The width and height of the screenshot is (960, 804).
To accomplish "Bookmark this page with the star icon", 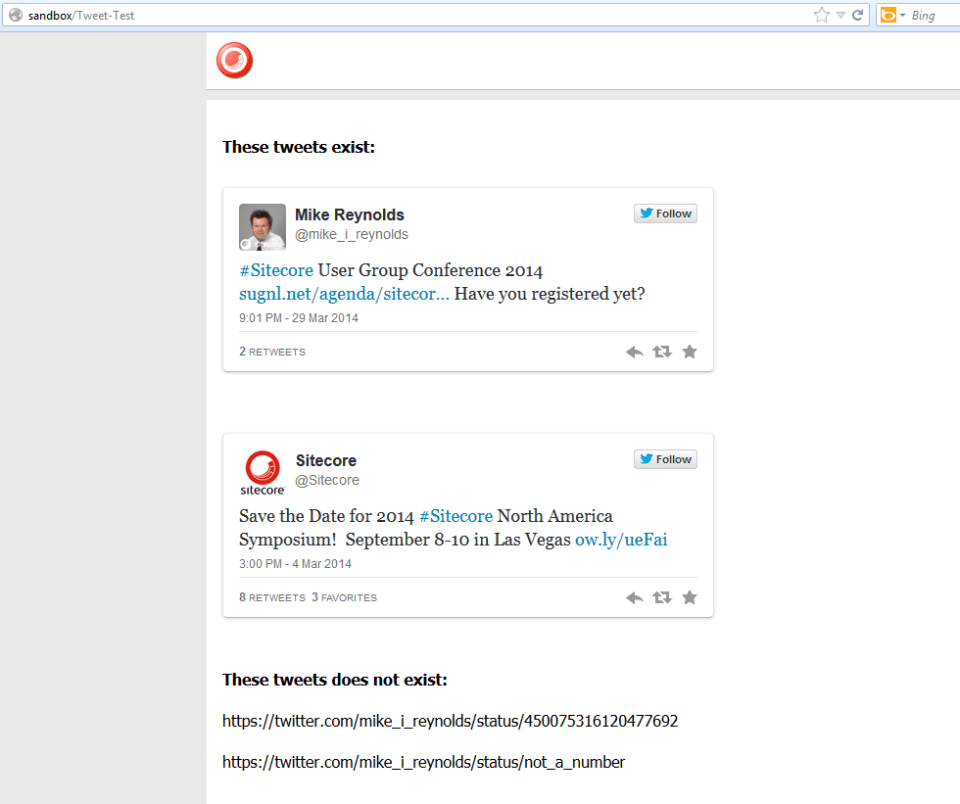I will coord(822,15).
